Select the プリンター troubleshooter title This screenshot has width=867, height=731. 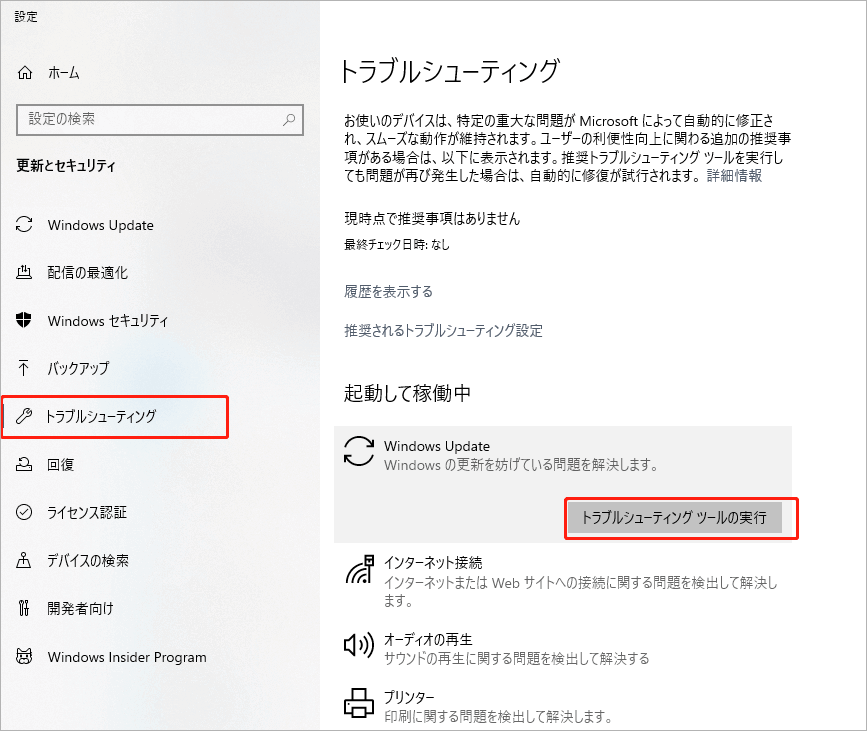[409, 697]
